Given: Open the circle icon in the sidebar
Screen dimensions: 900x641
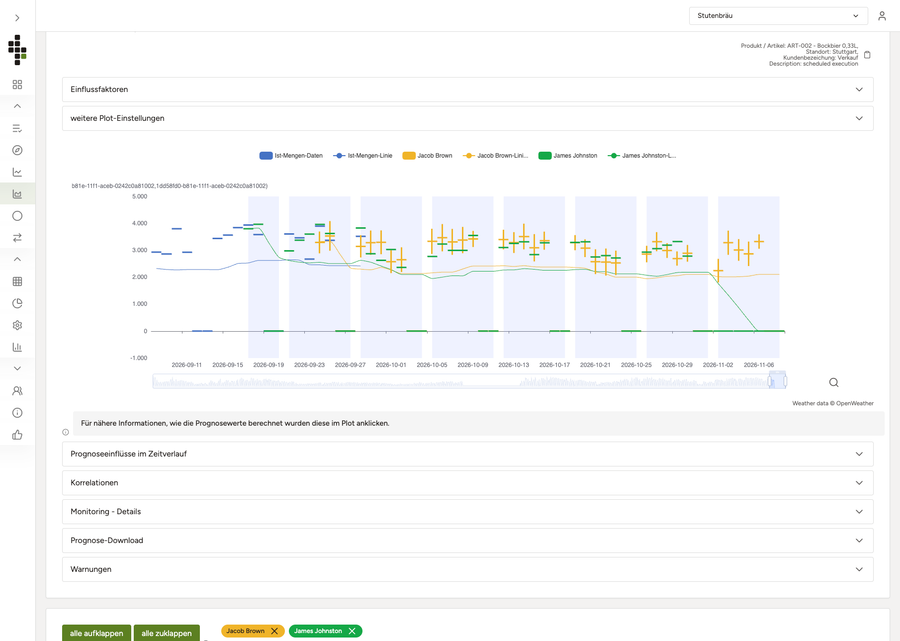Looking at the screenshot, I should click(17, 216).
